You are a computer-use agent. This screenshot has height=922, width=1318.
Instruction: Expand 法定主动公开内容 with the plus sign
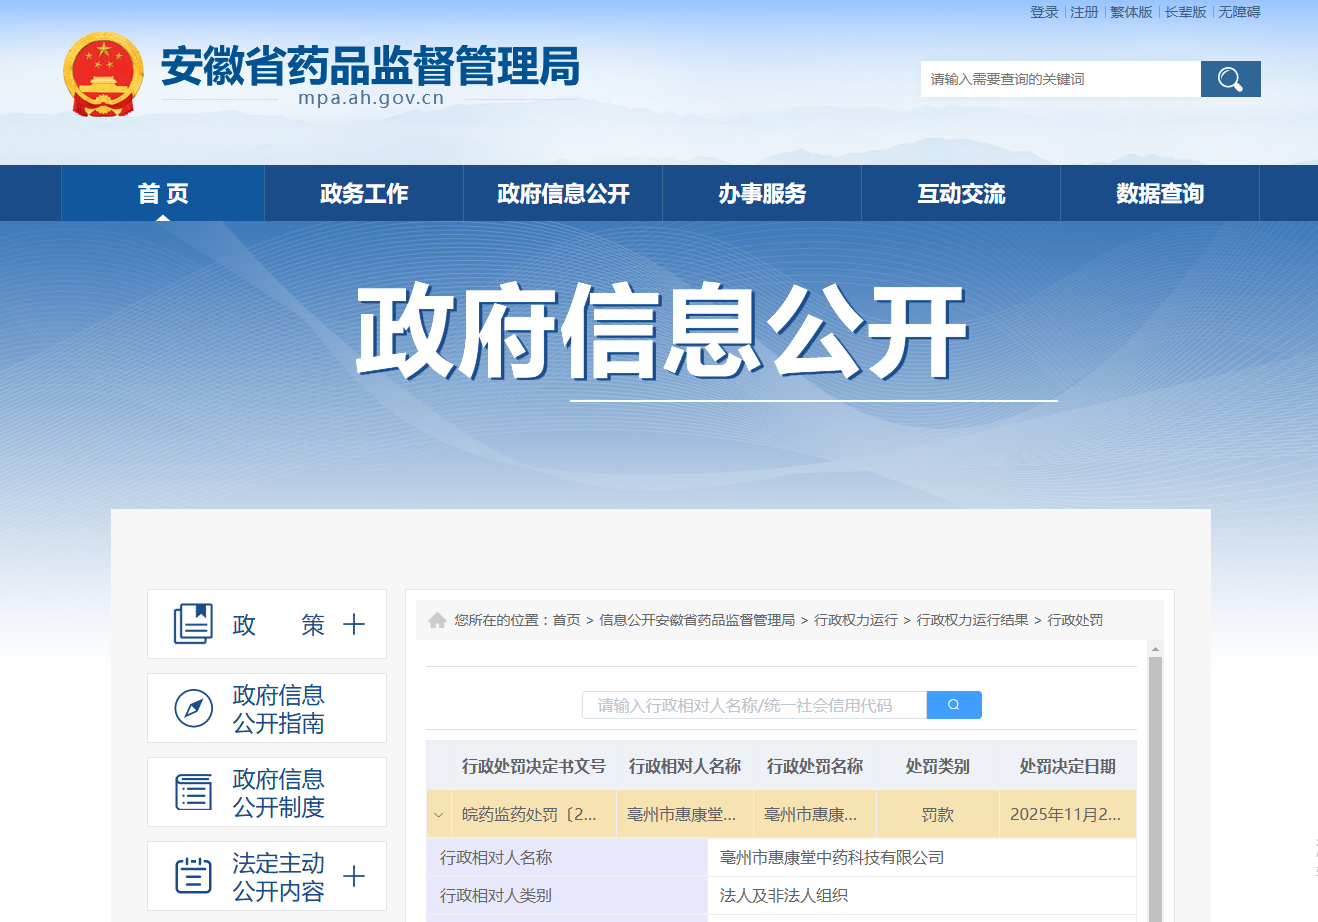tap(354, 877)
